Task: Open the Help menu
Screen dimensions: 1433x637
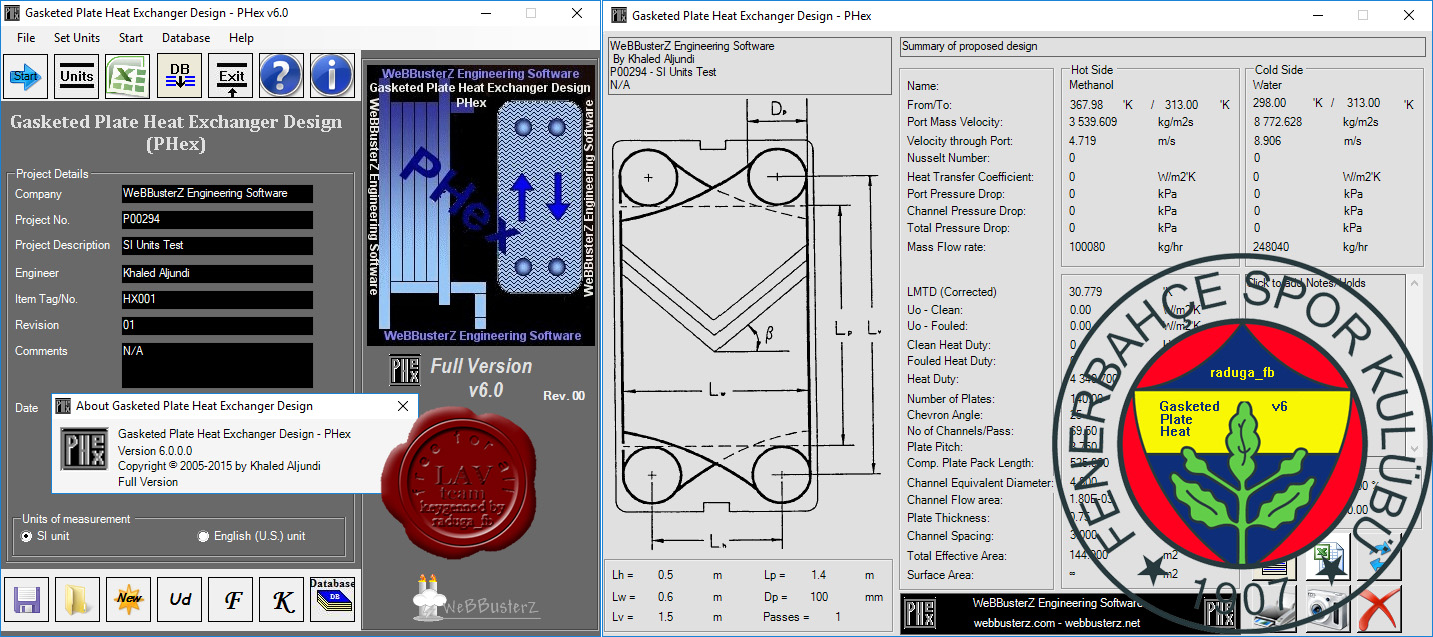Action: (241, 38)
